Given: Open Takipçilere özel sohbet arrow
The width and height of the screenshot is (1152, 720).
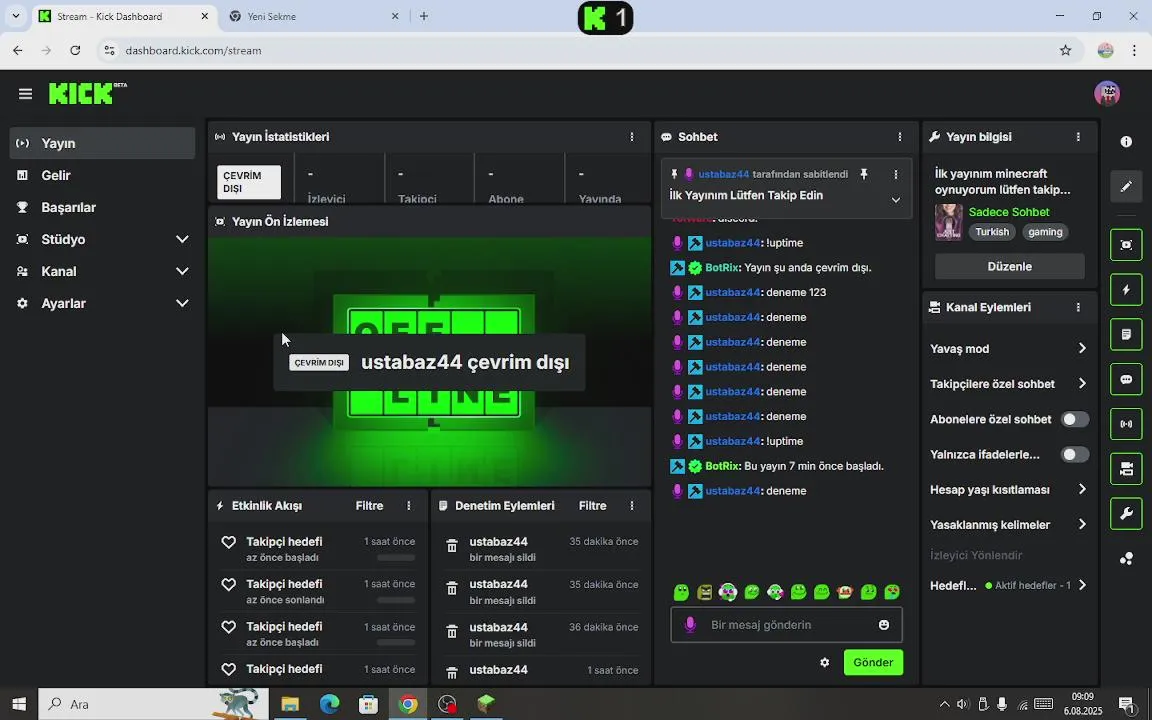Looking at the screenshot, I should coord(1082,384).
